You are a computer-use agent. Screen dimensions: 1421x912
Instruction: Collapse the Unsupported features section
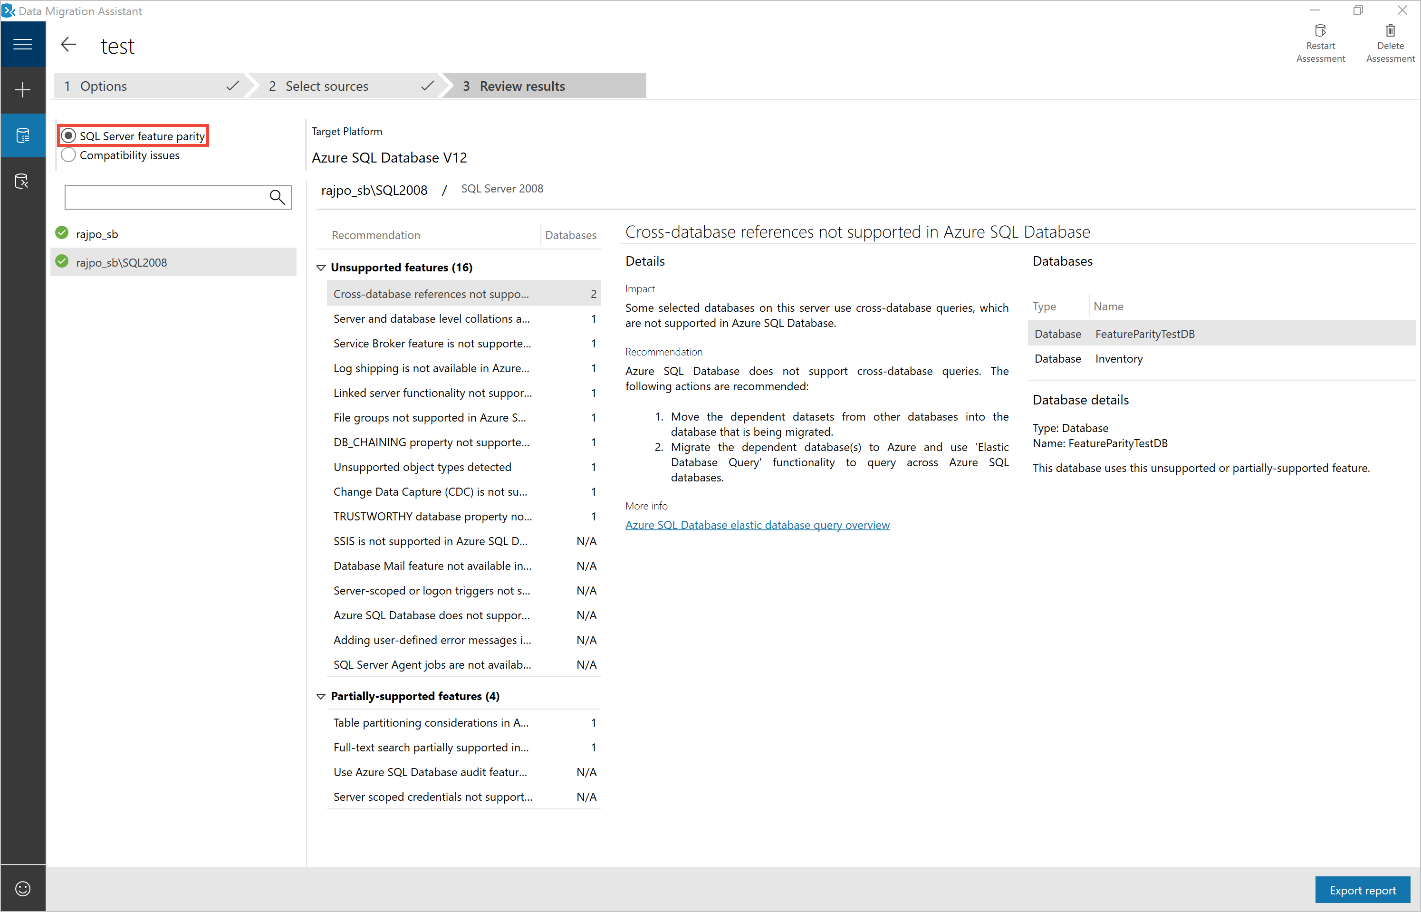tap(321, 267)
